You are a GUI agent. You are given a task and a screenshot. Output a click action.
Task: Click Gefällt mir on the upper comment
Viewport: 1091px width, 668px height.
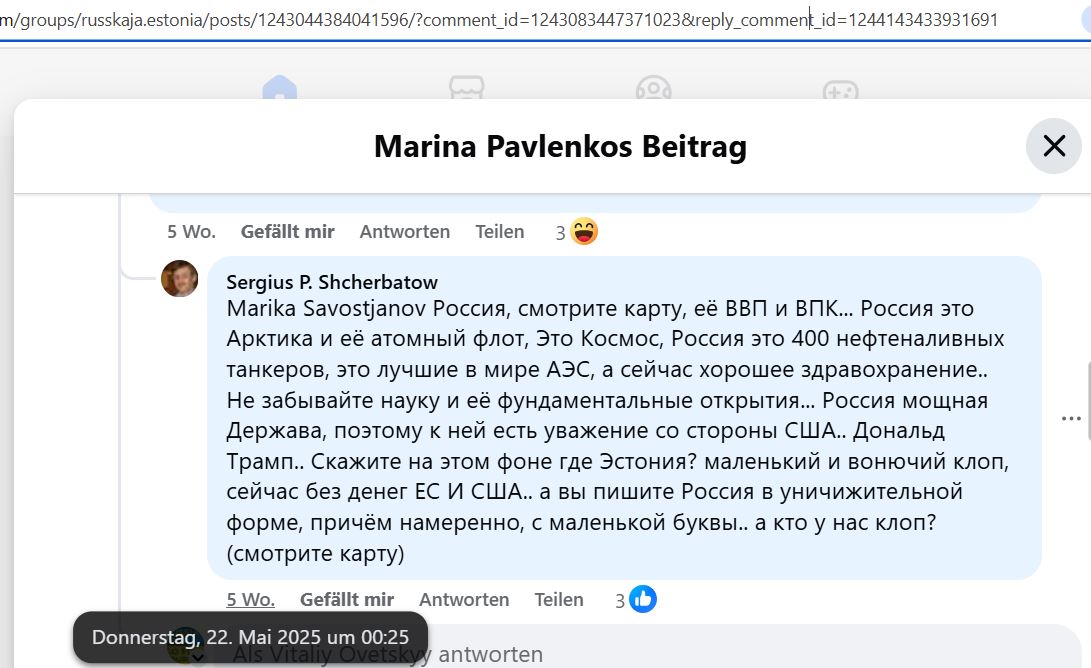pos(287,231)
